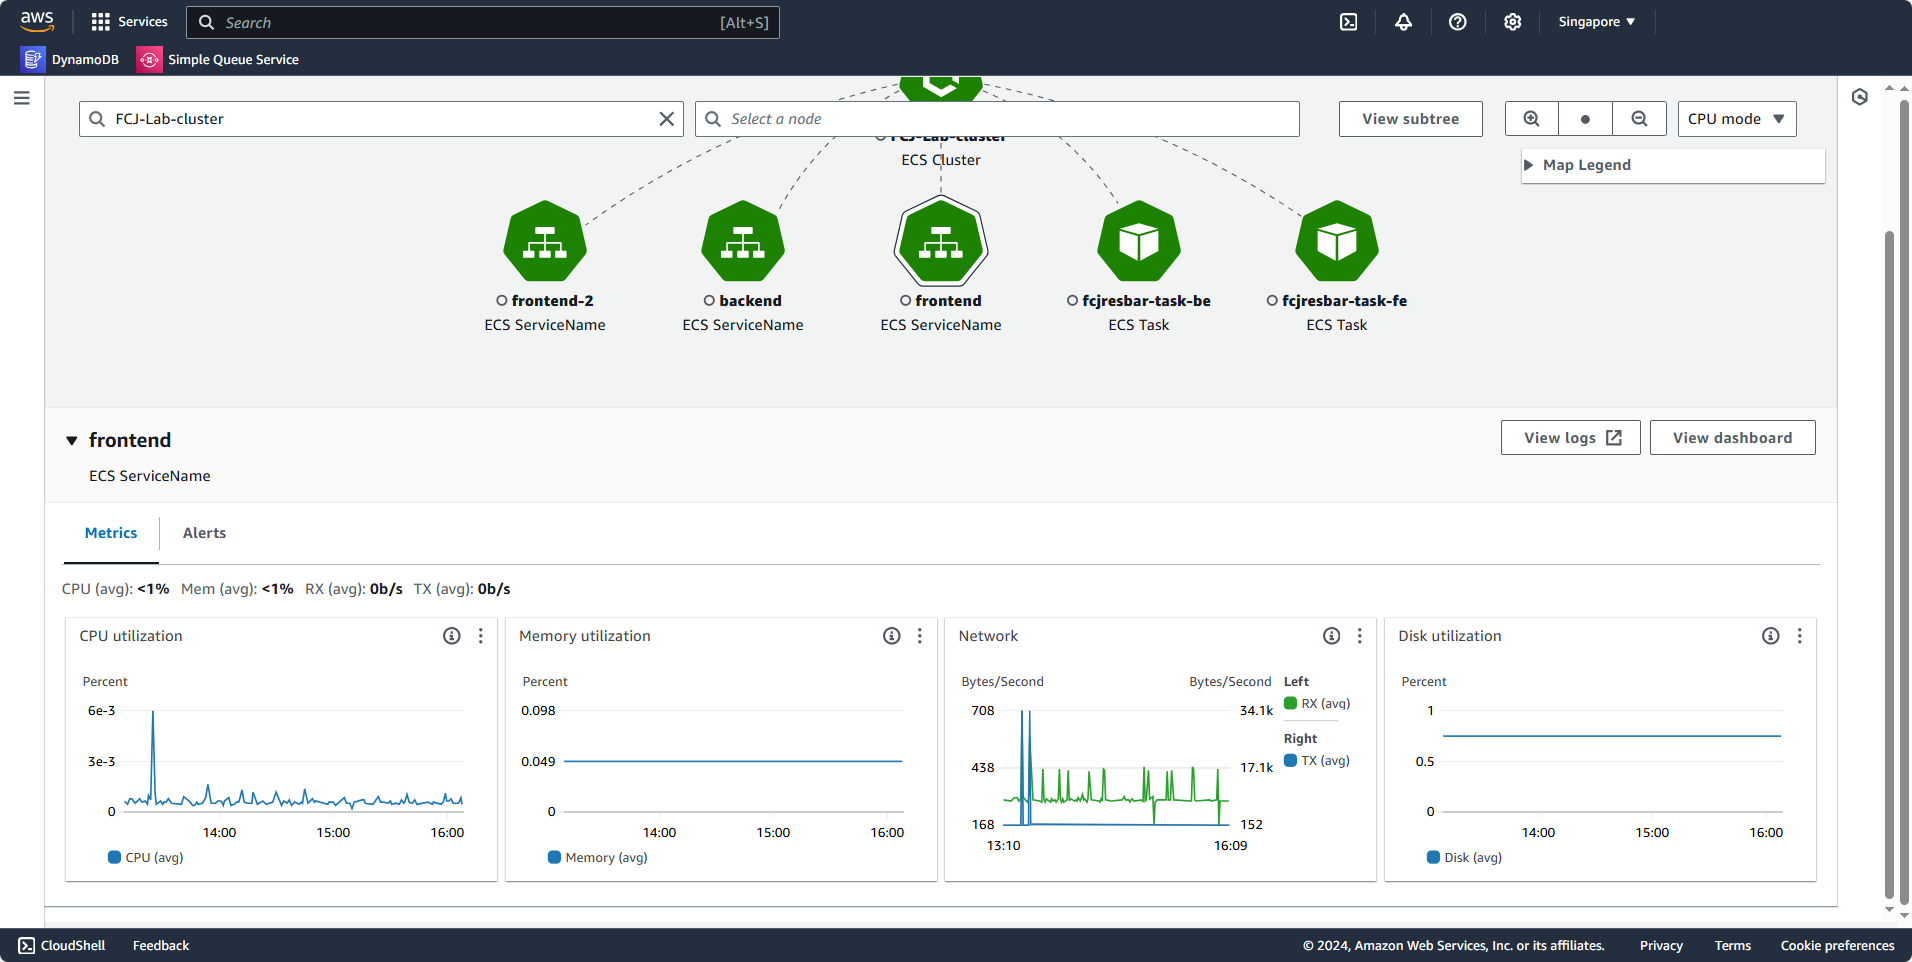Open the Terms link
The width and height of the screenshot is (1912, 962).
tap(1733, 946)
